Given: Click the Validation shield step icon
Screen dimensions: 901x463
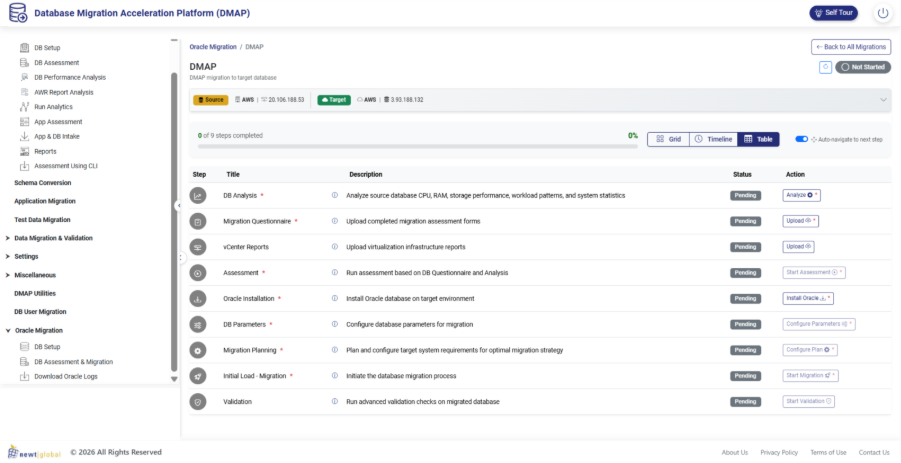Looking at the screenshot, I should pos(198,401).
